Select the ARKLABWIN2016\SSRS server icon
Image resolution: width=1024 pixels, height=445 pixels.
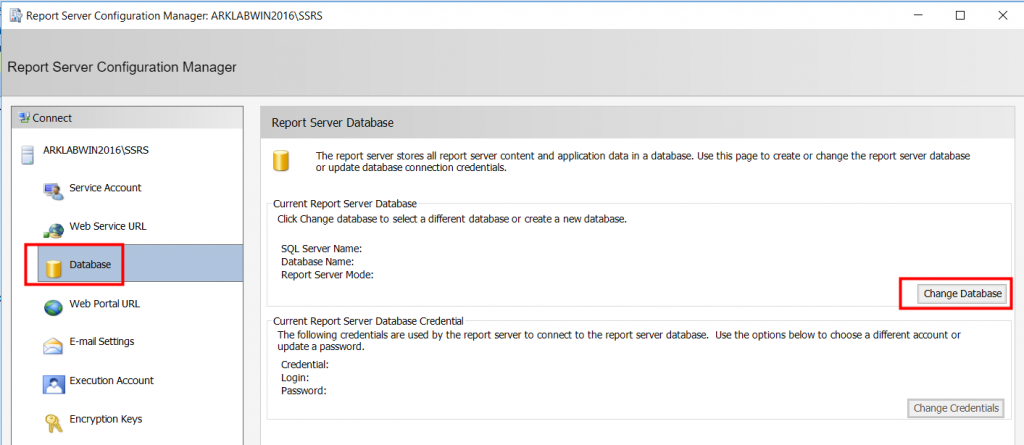coord(28,156)
